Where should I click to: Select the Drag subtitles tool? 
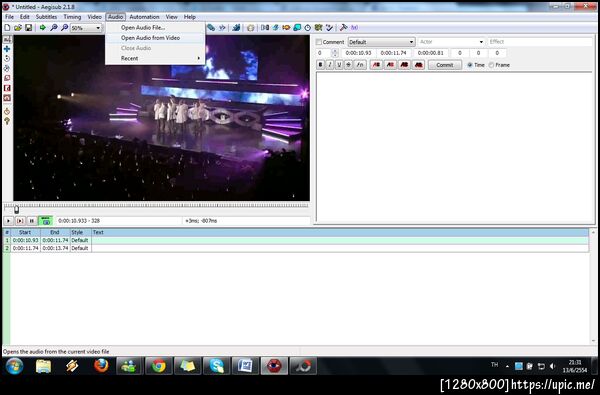pyautogui.click(x=7, y=49)
